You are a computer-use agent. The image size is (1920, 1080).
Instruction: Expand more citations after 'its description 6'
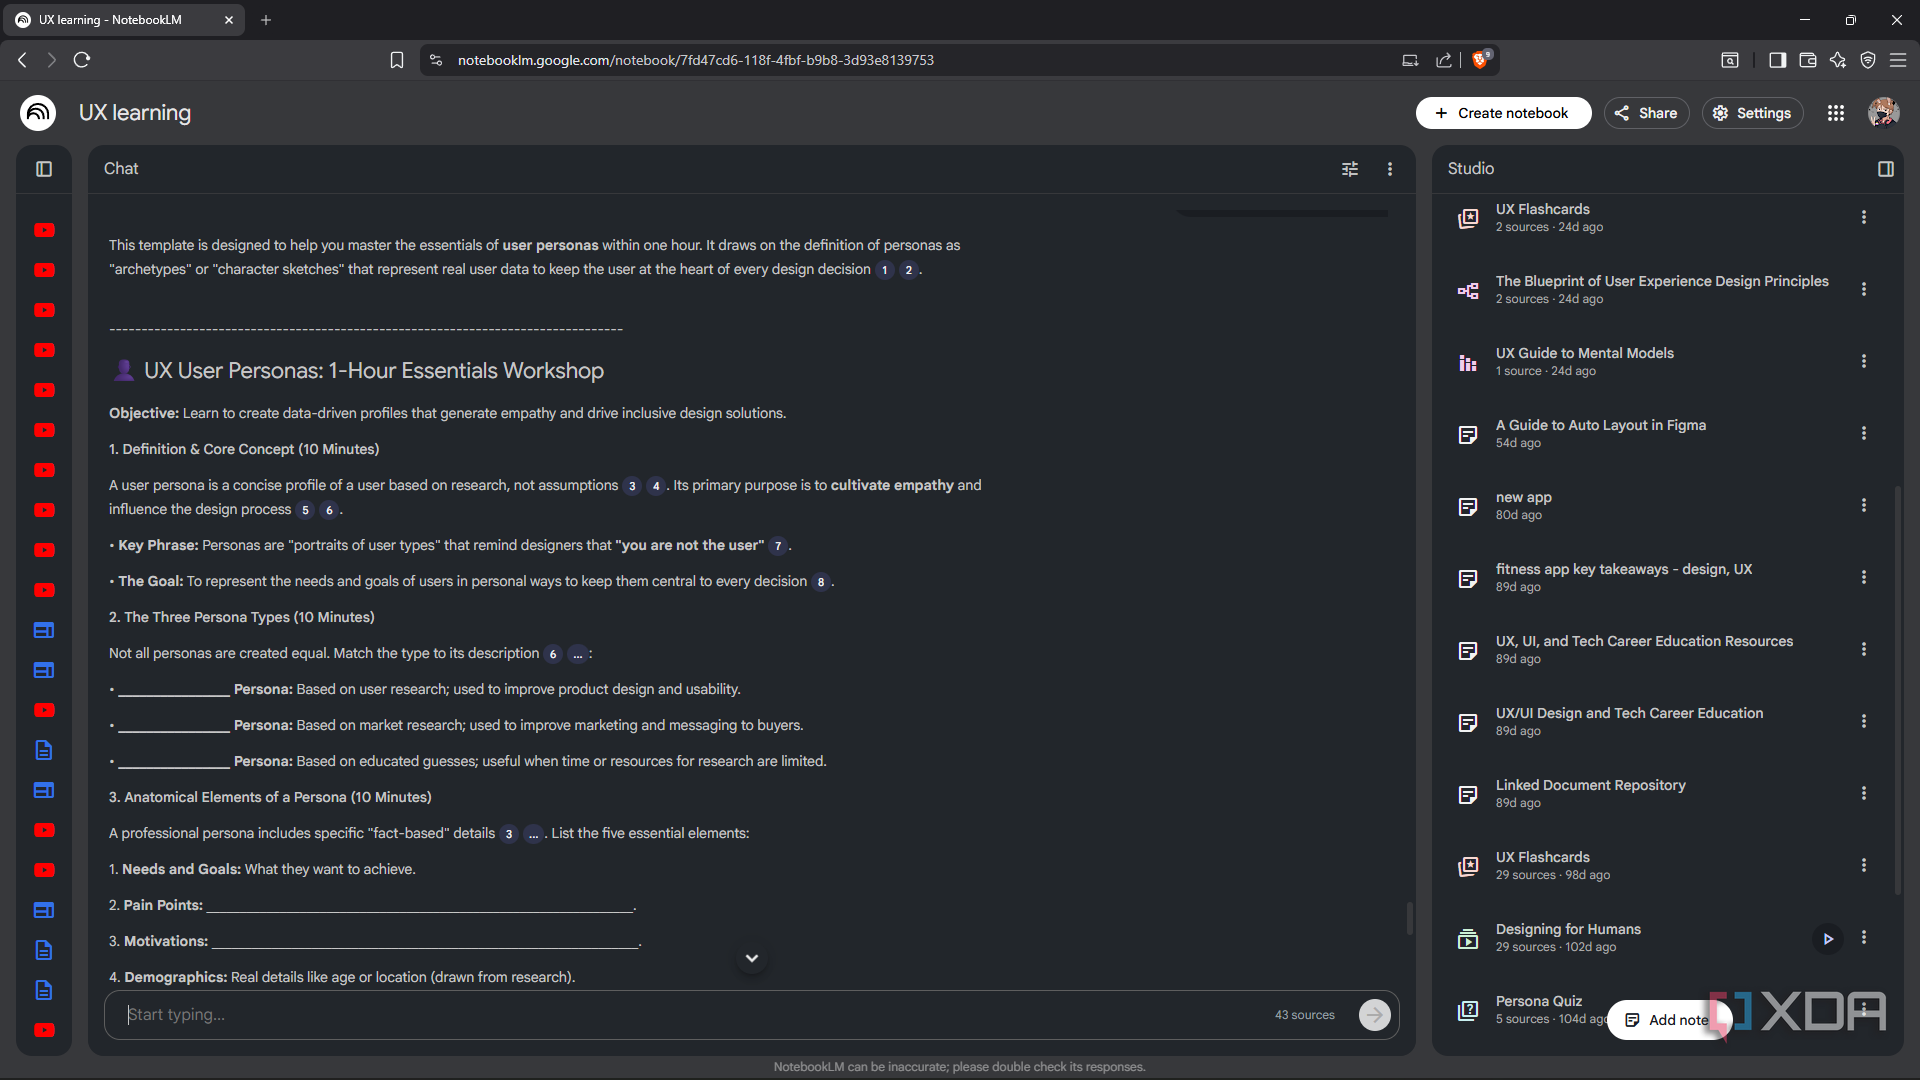click(x=578, y=654)
